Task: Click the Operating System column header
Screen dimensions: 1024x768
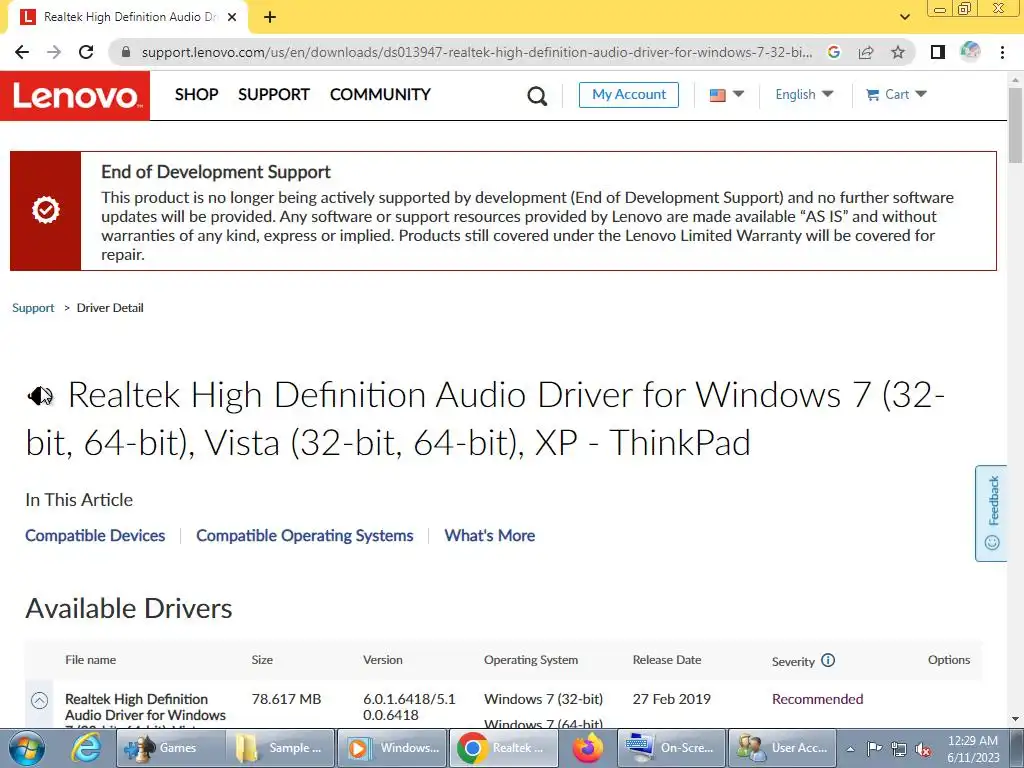Action: click(531, 660)
